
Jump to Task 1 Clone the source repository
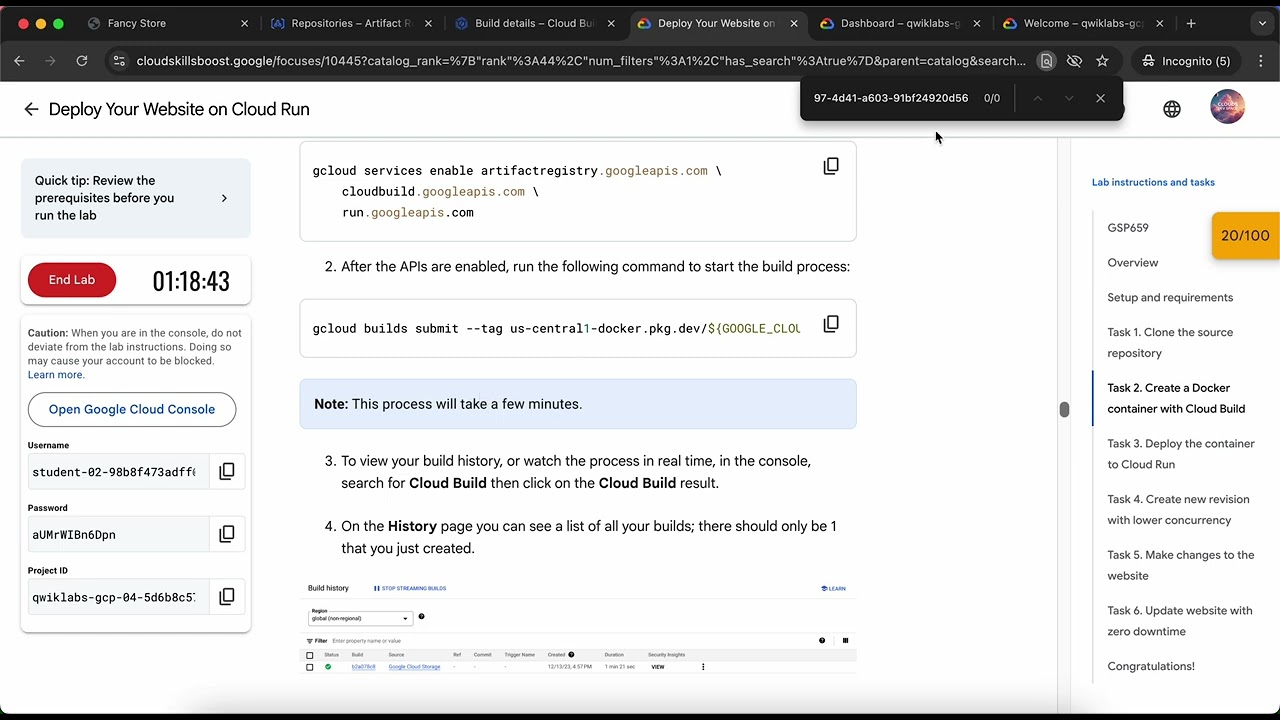tap(1170, 343)
